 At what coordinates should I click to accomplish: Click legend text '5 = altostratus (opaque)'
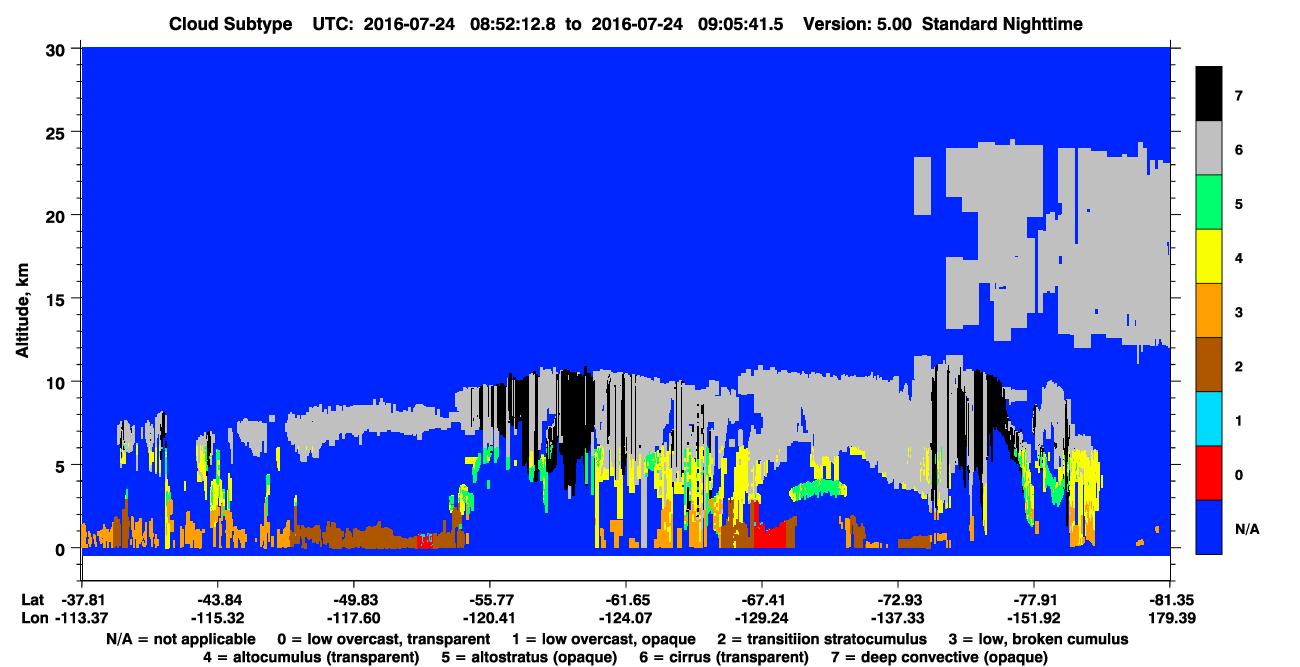click(x=530, y=657)
